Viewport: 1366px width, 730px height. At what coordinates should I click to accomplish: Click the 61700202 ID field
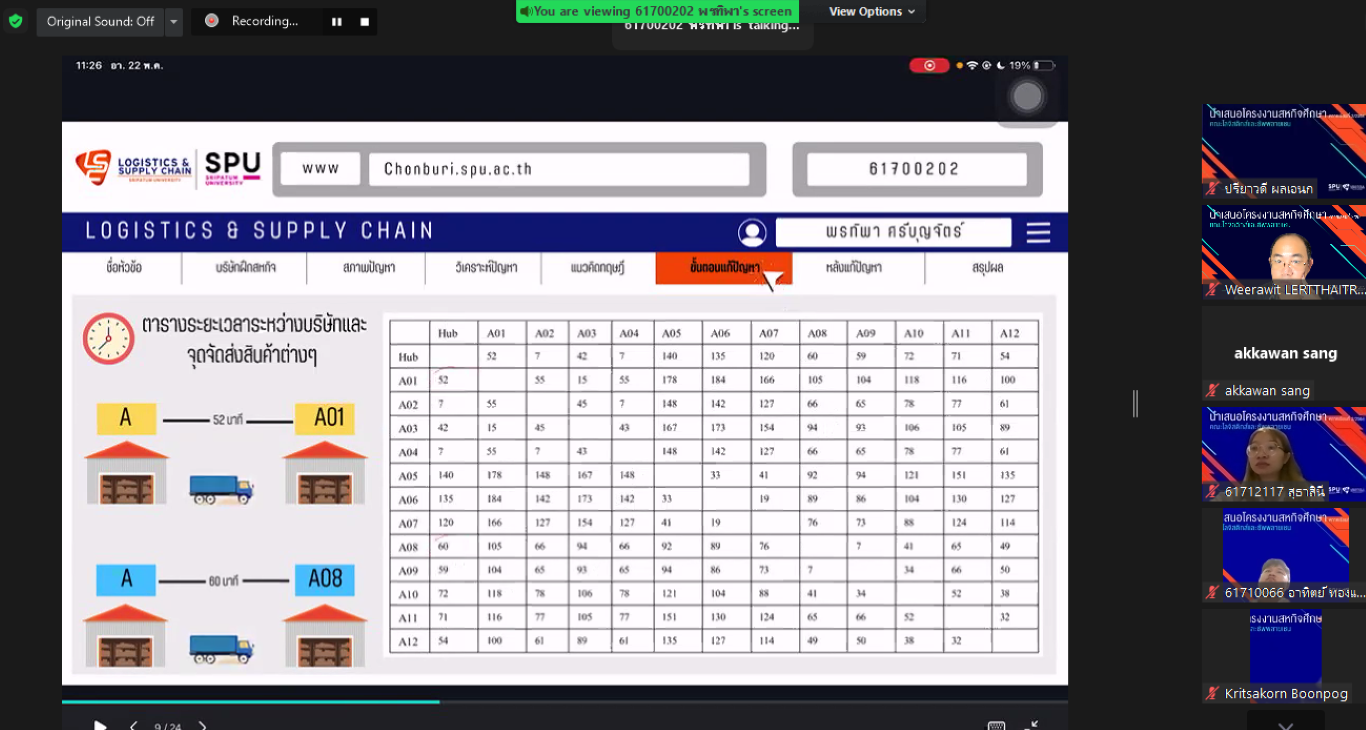pyautogui.click(x=917, y=169)
